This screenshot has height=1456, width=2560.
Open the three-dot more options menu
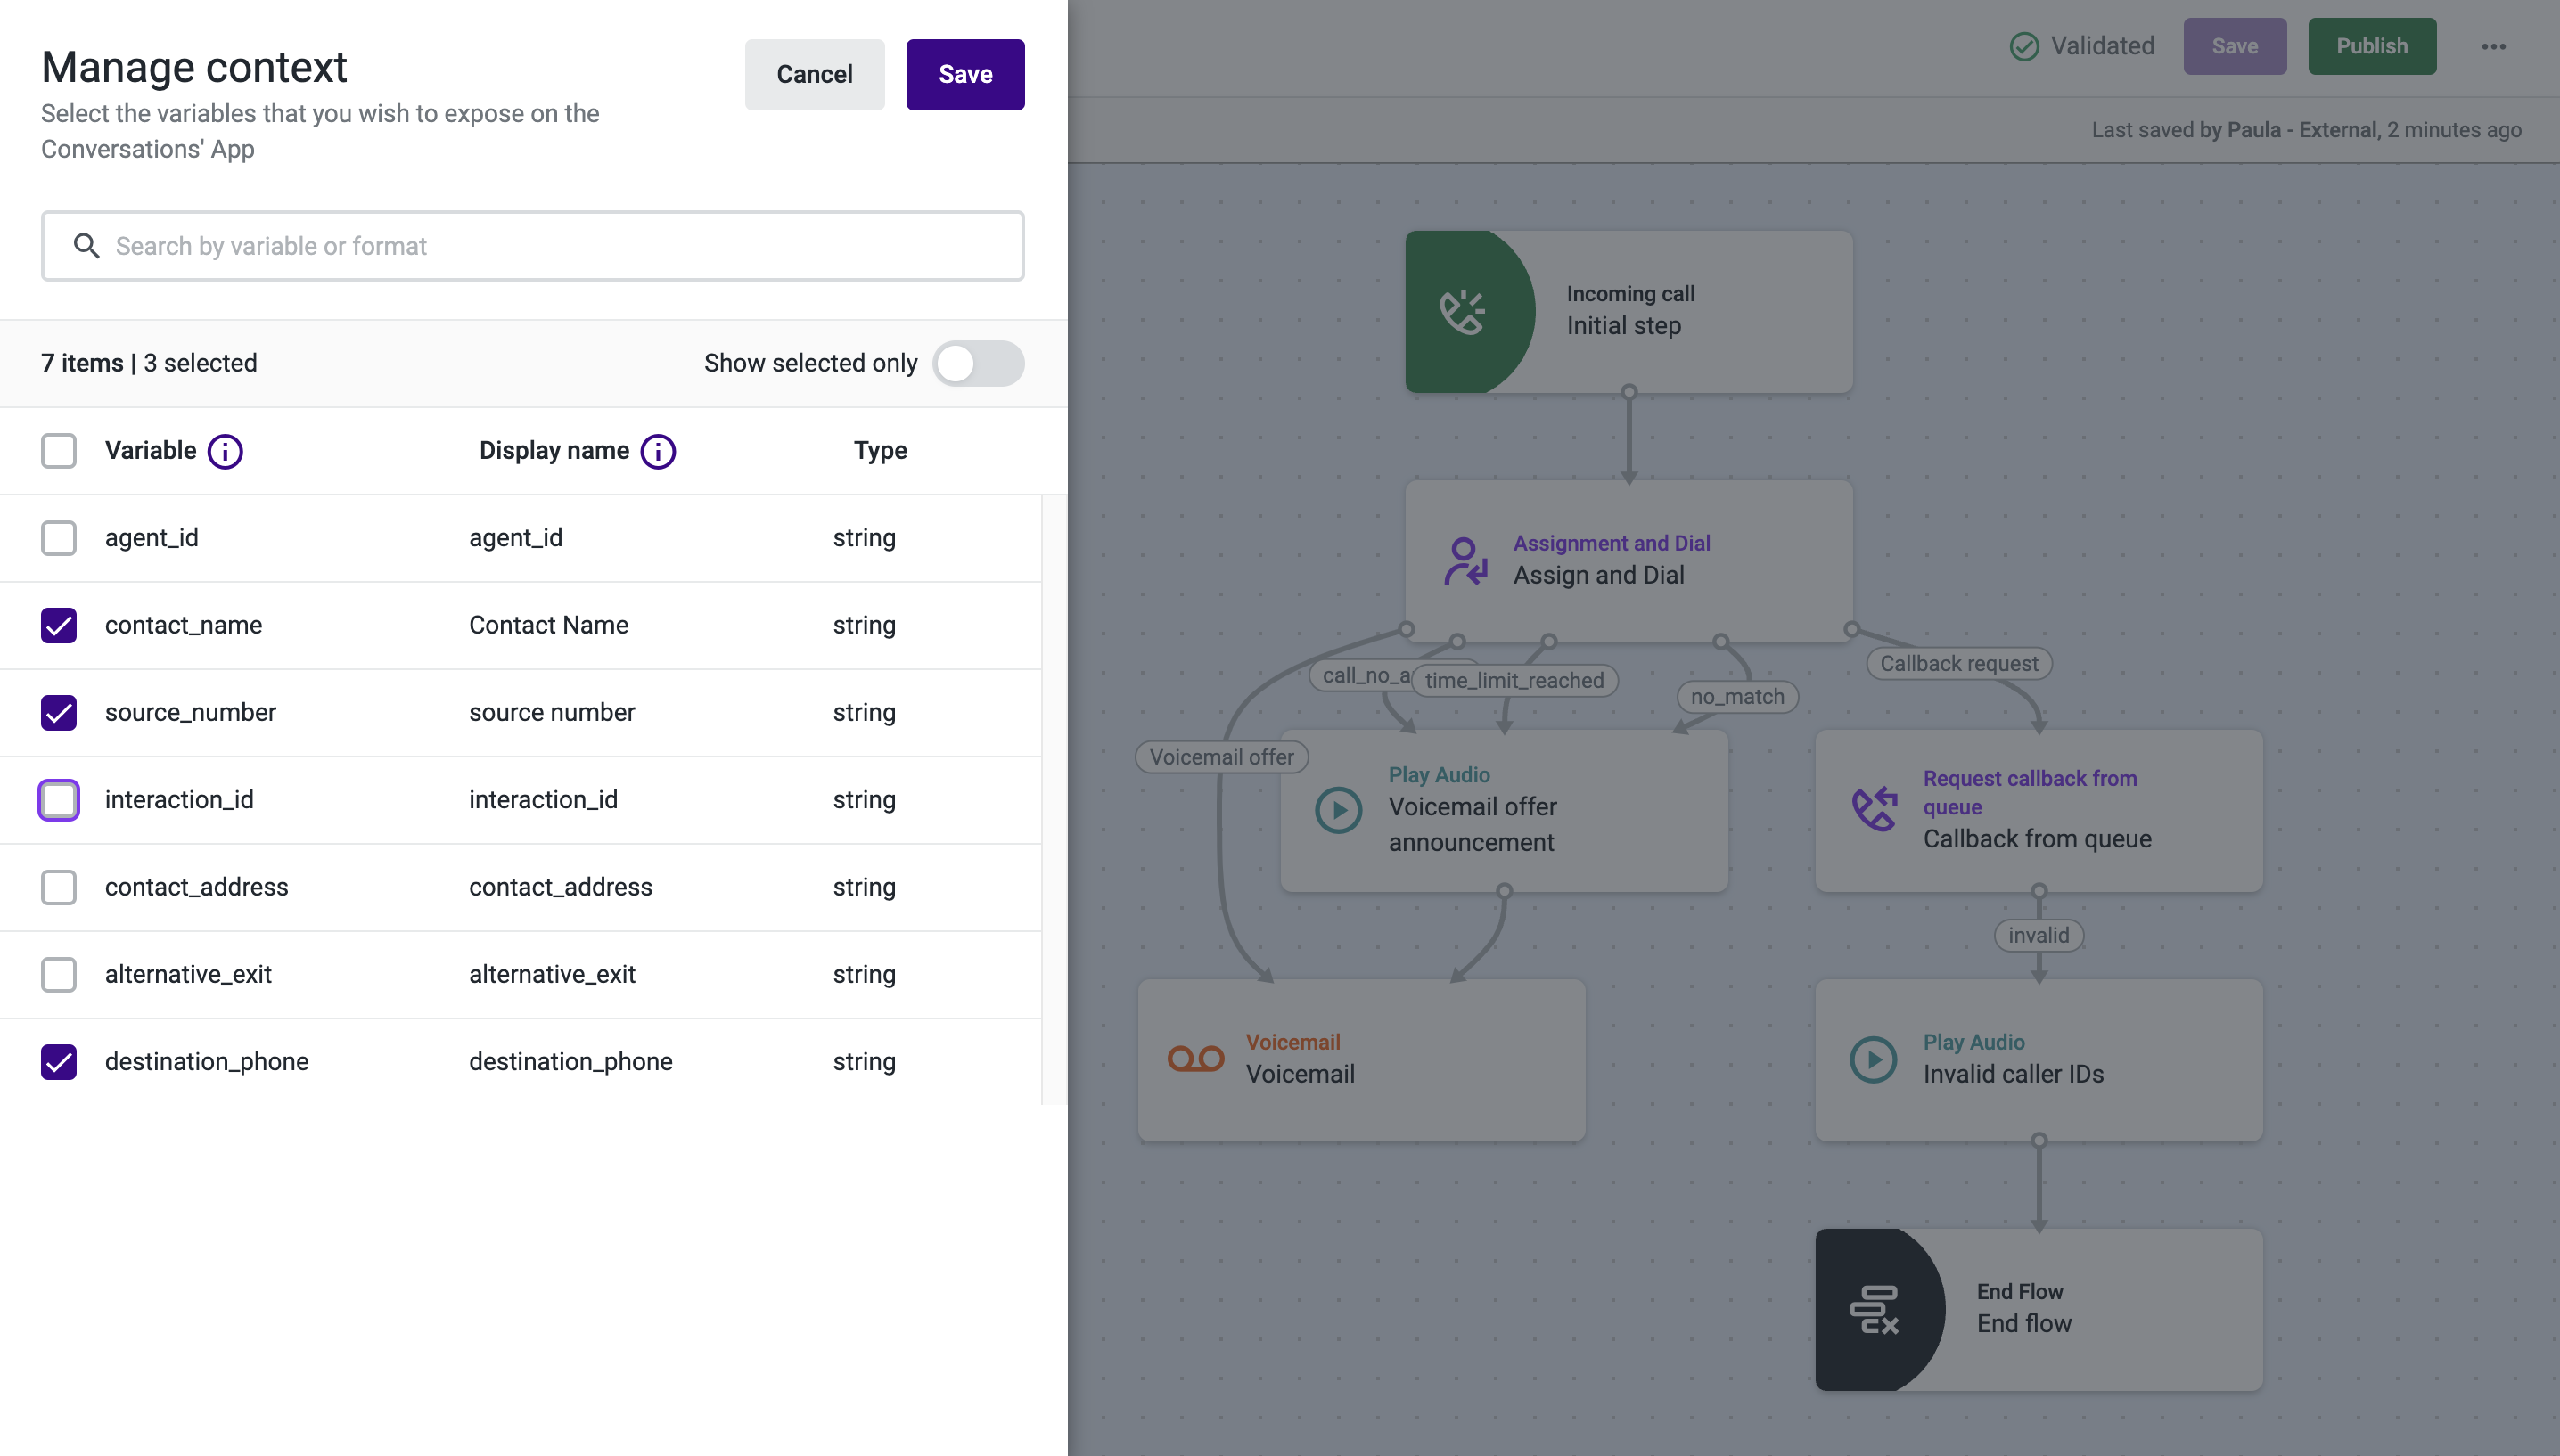click(x=2493, y=46)
